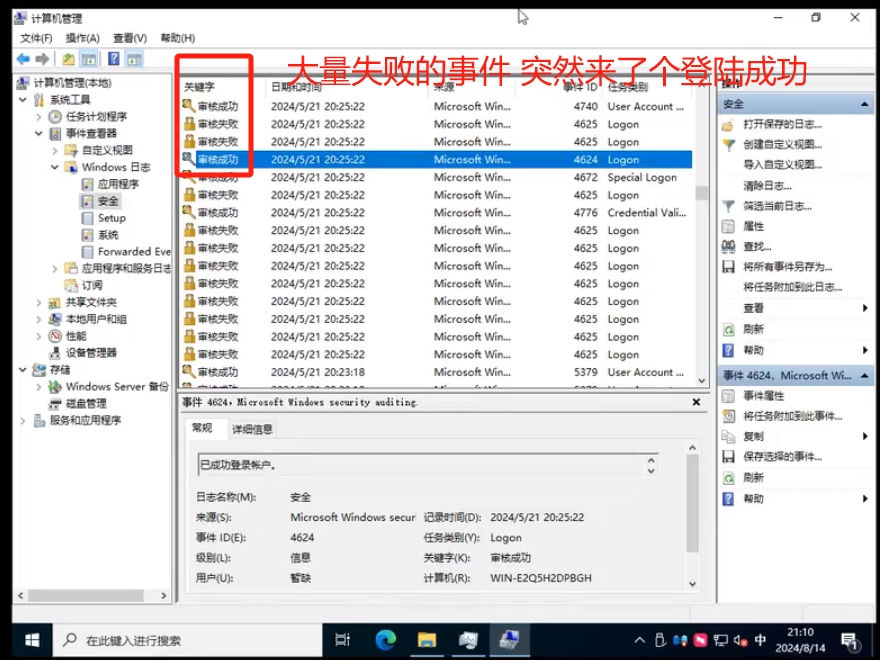
Task: Select event 4672 Special Logon row
Action: coord(436,177)
